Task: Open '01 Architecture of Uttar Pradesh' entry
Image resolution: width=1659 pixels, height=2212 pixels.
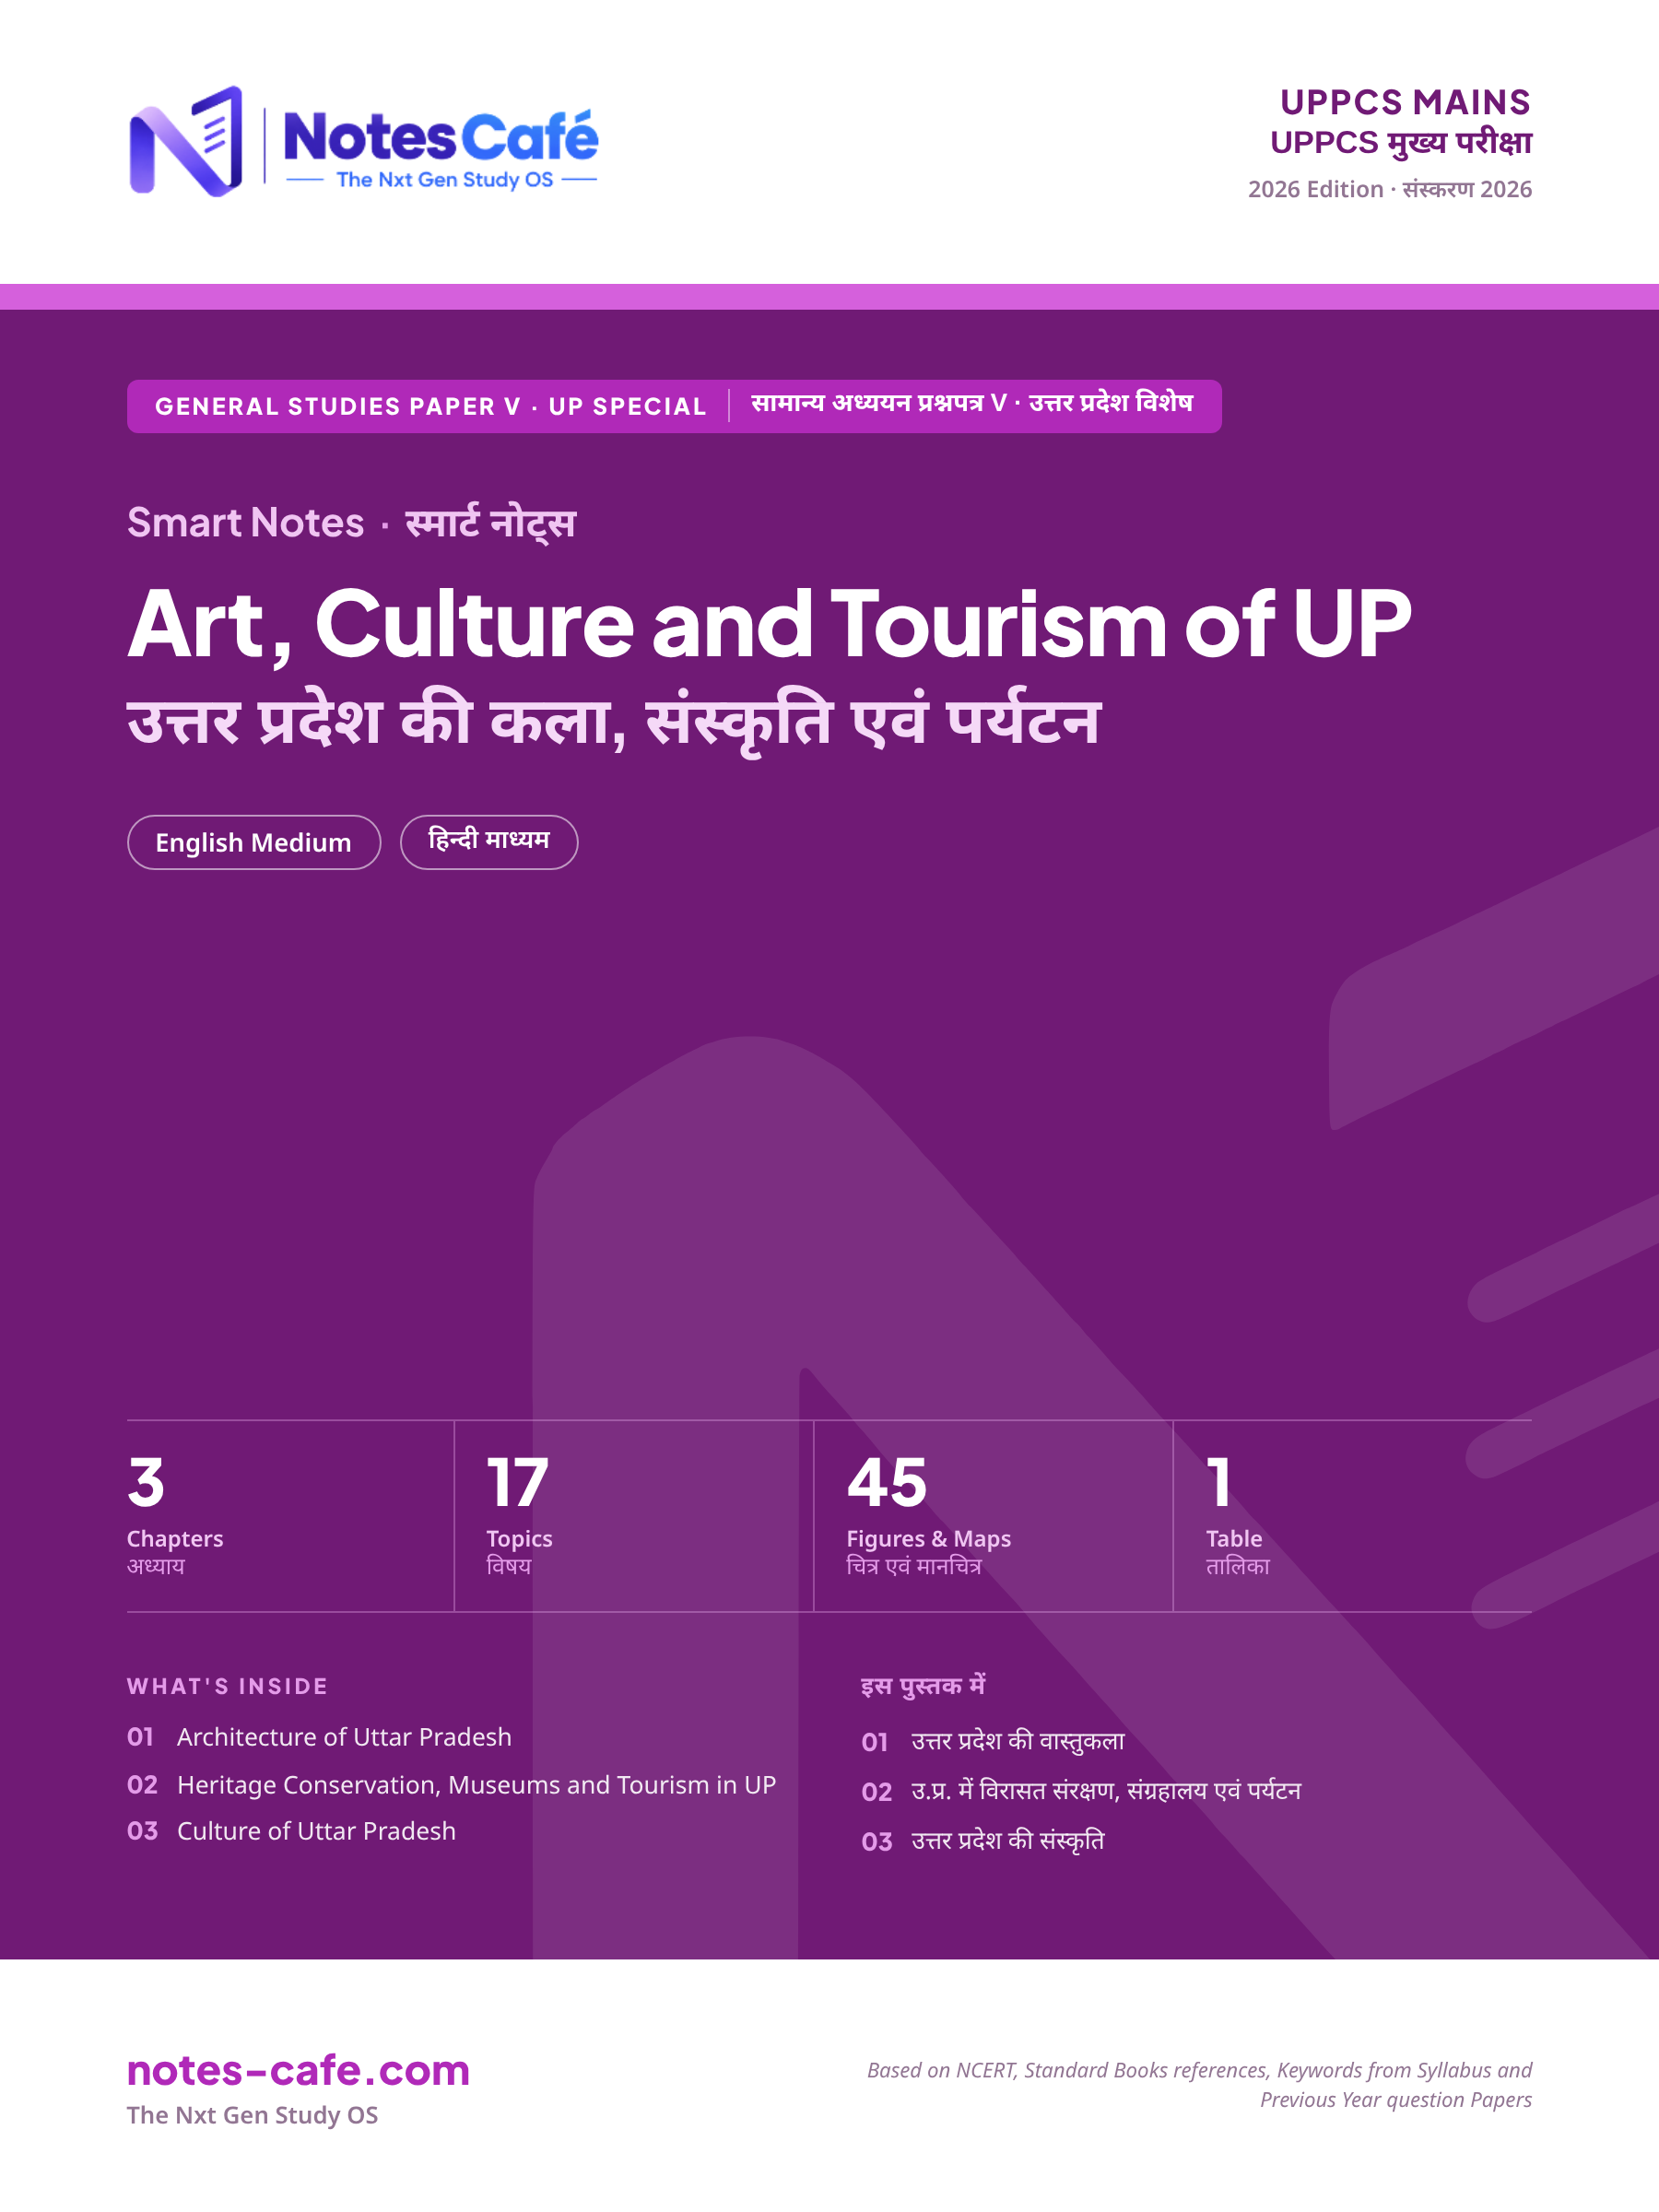Action: [x=319, y=1737]
